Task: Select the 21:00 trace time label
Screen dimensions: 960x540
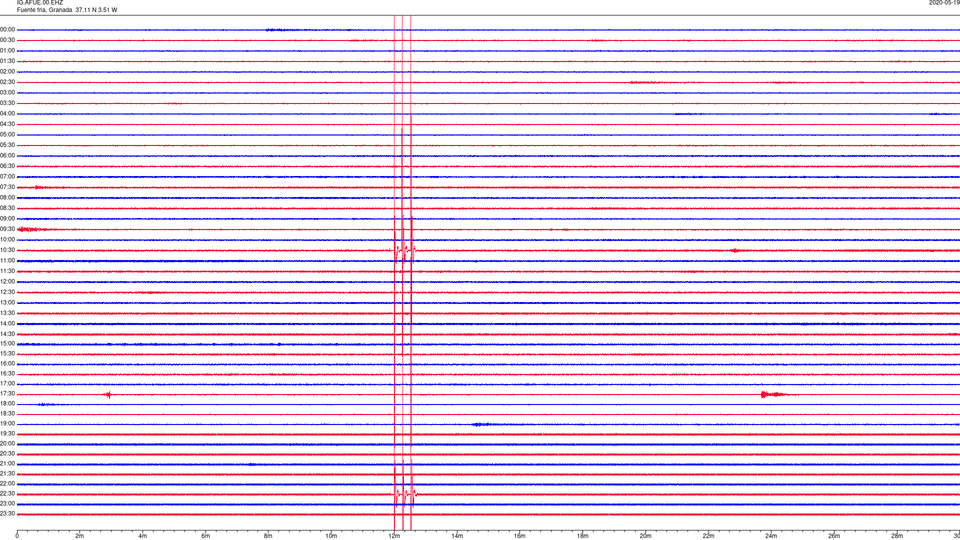Action: click(8, 463)
